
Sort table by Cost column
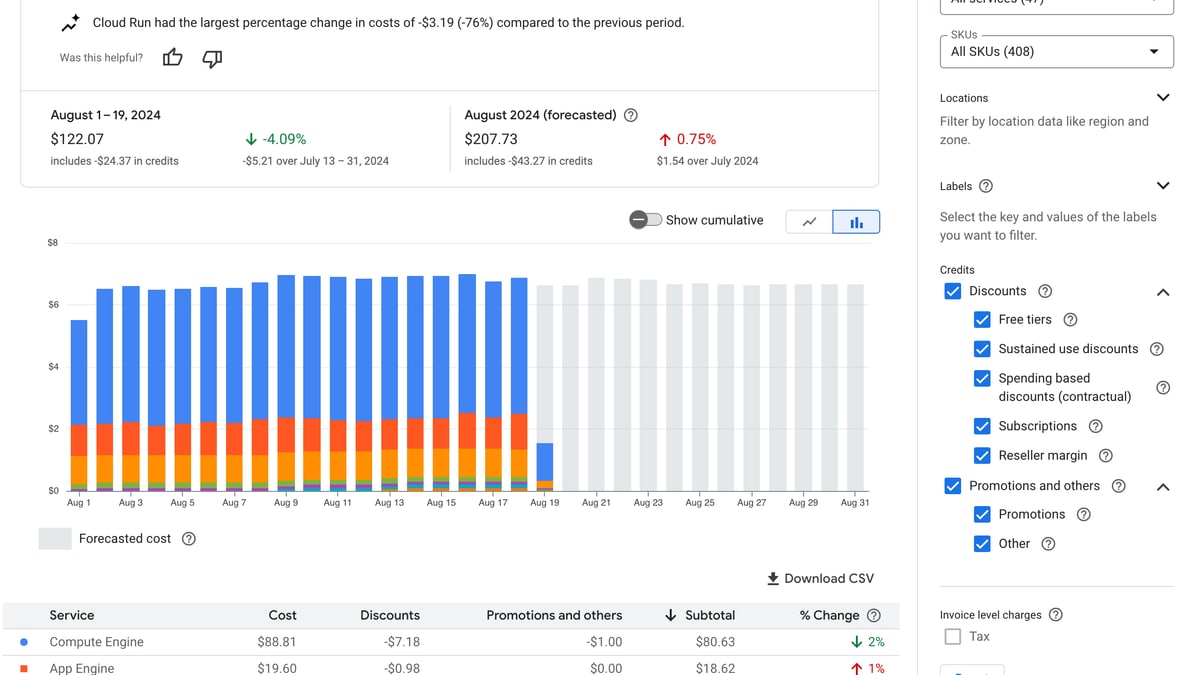pyautogui.click(x=282, y=616)
